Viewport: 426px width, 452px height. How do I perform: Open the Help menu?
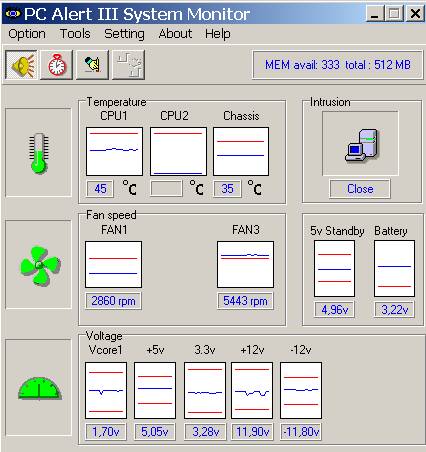pos(218,34)
